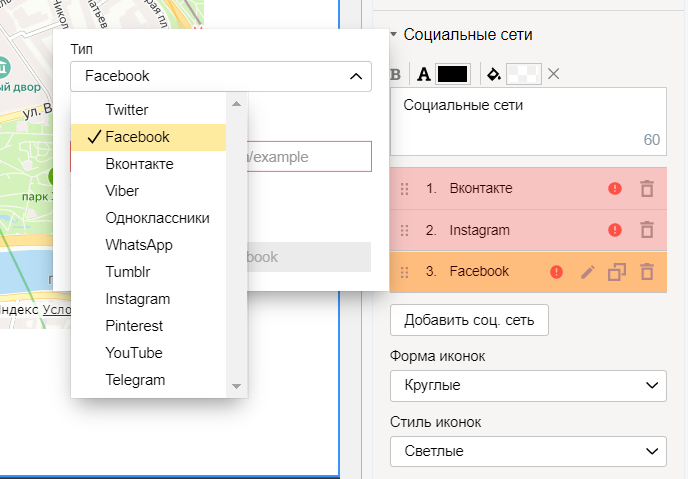Click the dropdown list scroll down arrow
The width and height of the screenshot is (688, 479).
[x=236, y=386]
